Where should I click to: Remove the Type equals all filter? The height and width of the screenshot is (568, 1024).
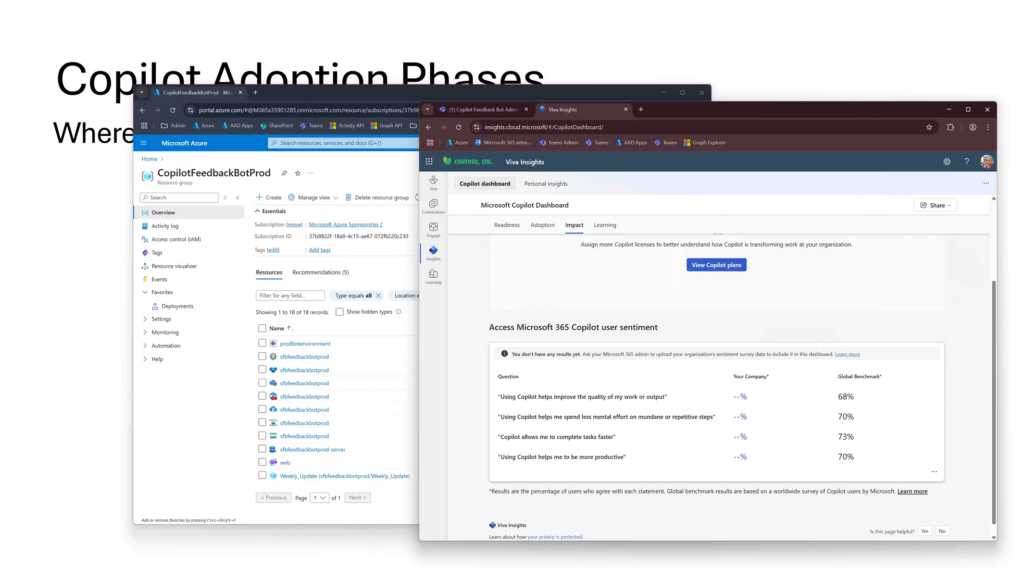pyautogui.click(x=379, y=296)
